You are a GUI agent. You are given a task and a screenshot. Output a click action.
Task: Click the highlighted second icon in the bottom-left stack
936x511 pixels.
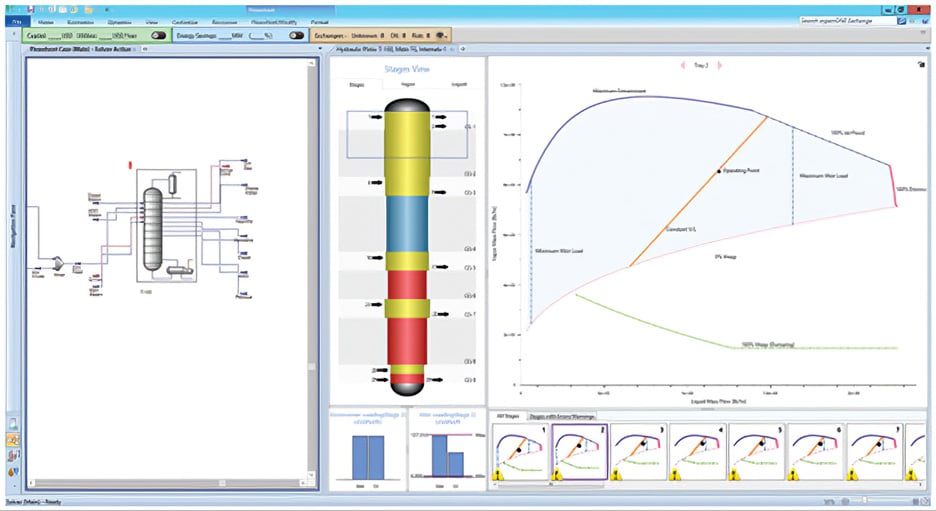12,439
